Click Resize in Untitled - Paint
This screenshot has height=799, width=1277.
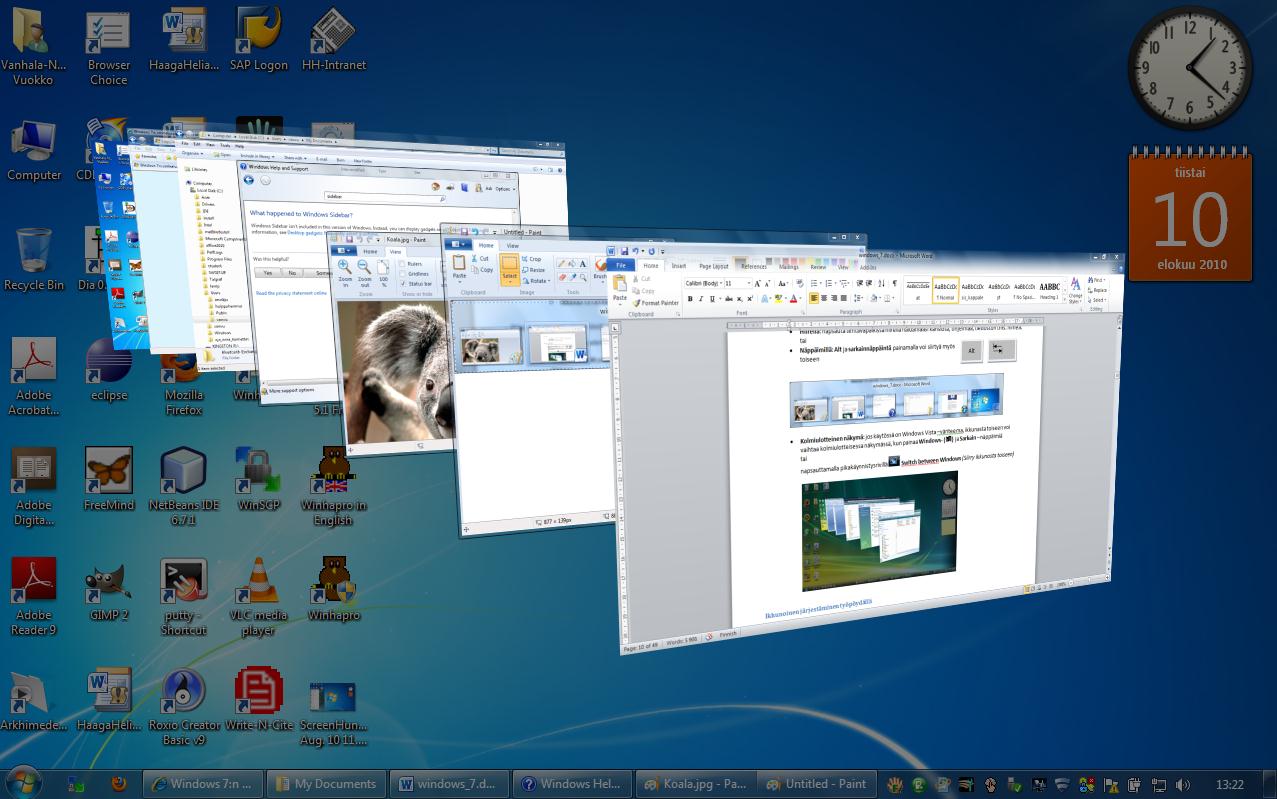pyautogui.click(x=532, y=270)
